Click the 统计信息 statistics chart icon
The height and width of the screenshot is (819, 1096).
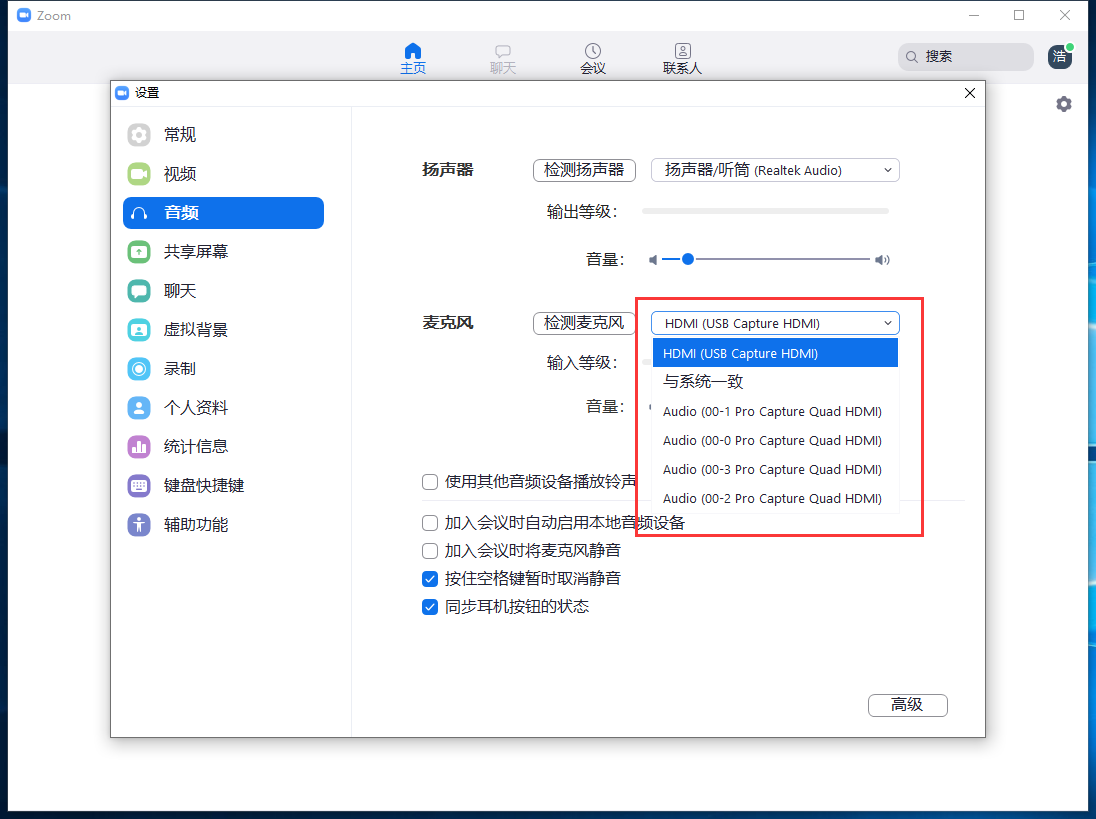point(139,447)
